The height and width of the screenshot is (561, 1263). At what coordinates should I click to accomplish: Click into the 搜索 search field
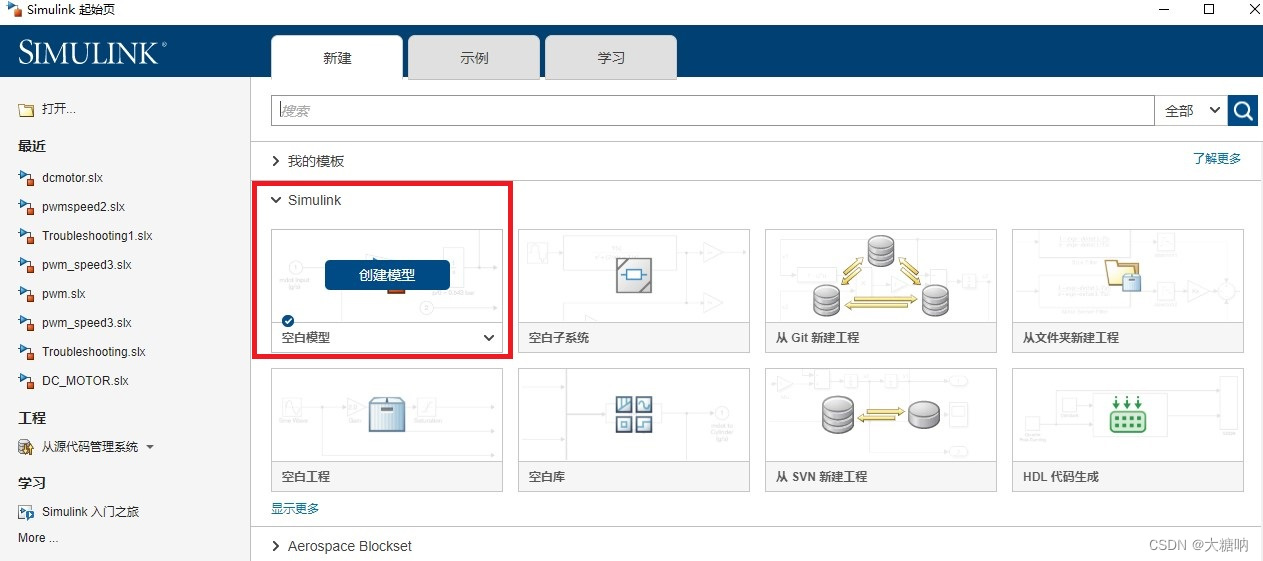tap(712, 111)
